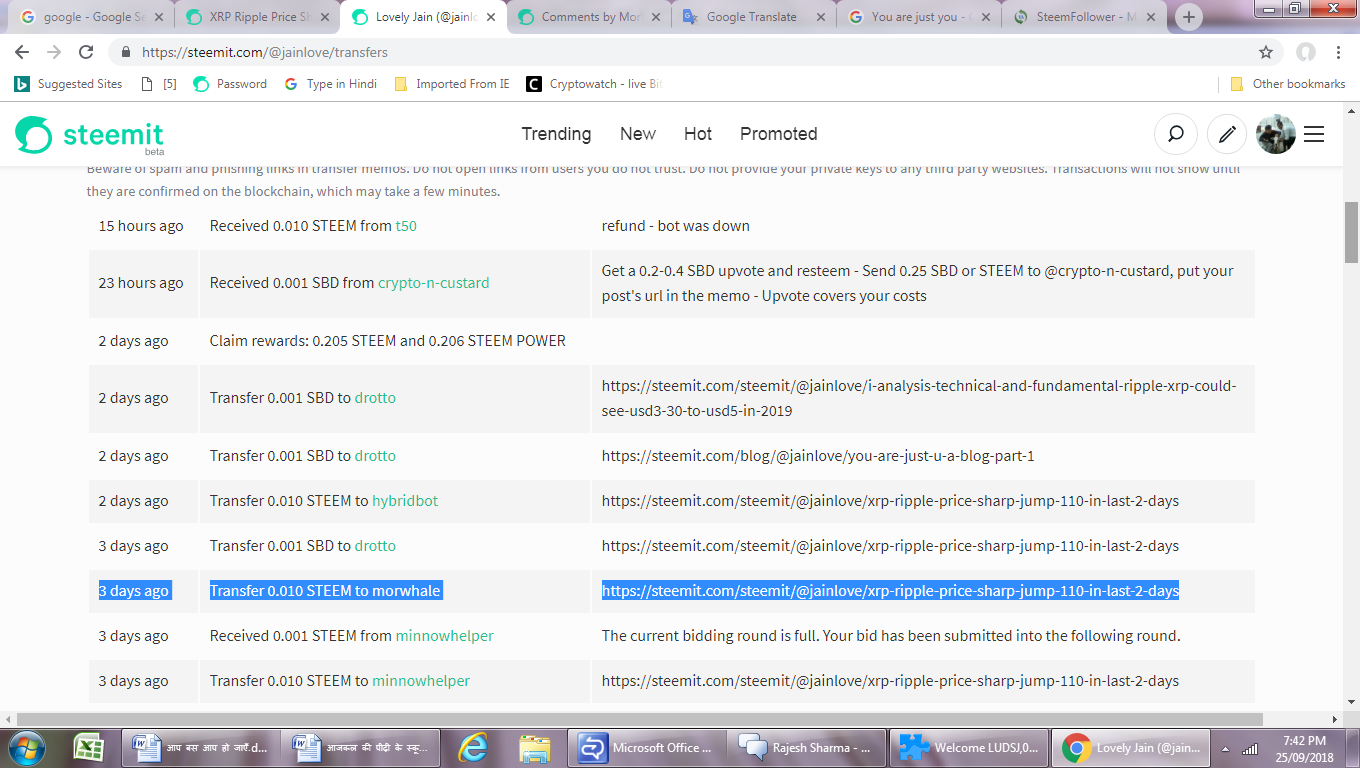
Task: Open the New posts section
Action: click(x=638, y=134)
